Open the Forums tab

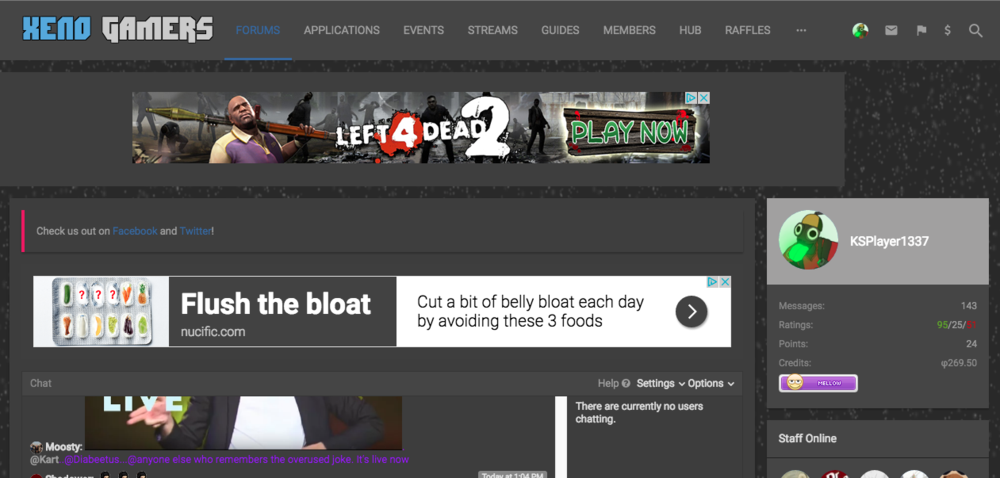(258, 30)
